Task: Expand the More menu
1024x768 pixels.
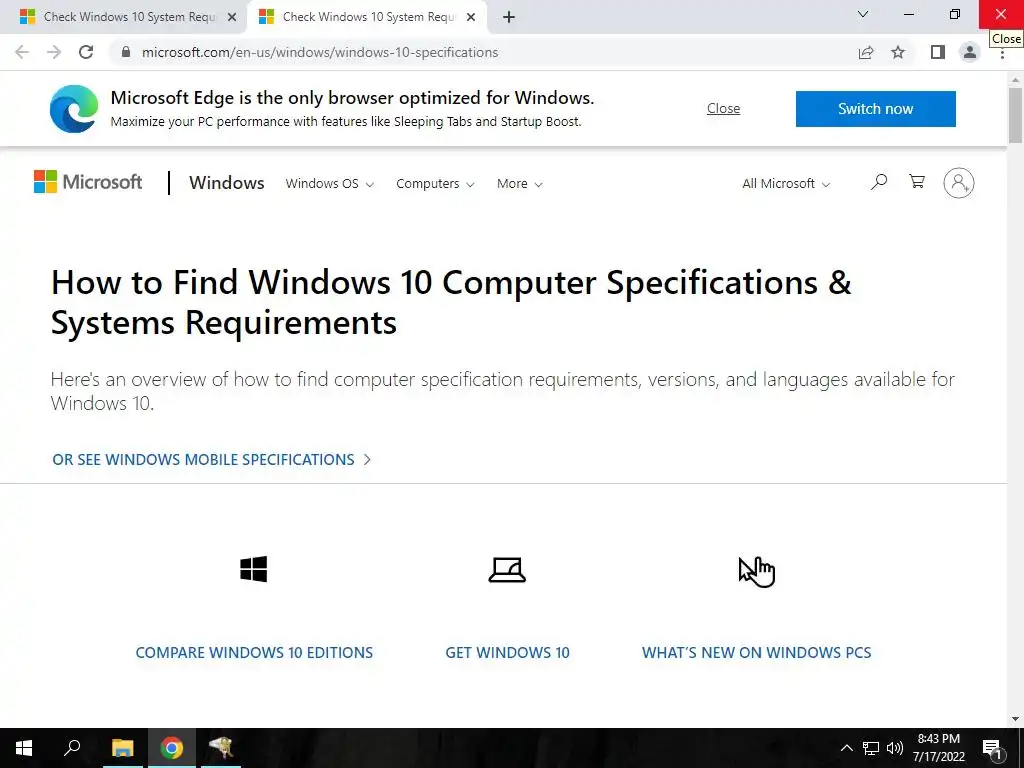Action: point(520,184)
